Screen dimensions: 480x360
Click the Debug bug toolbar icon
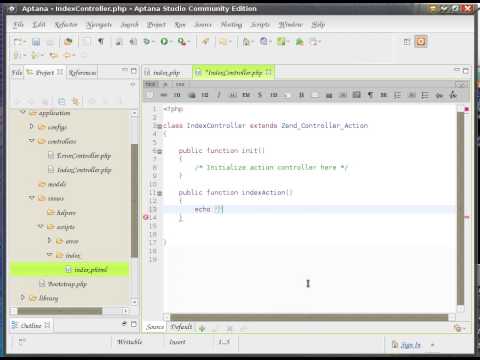[146, 42]
